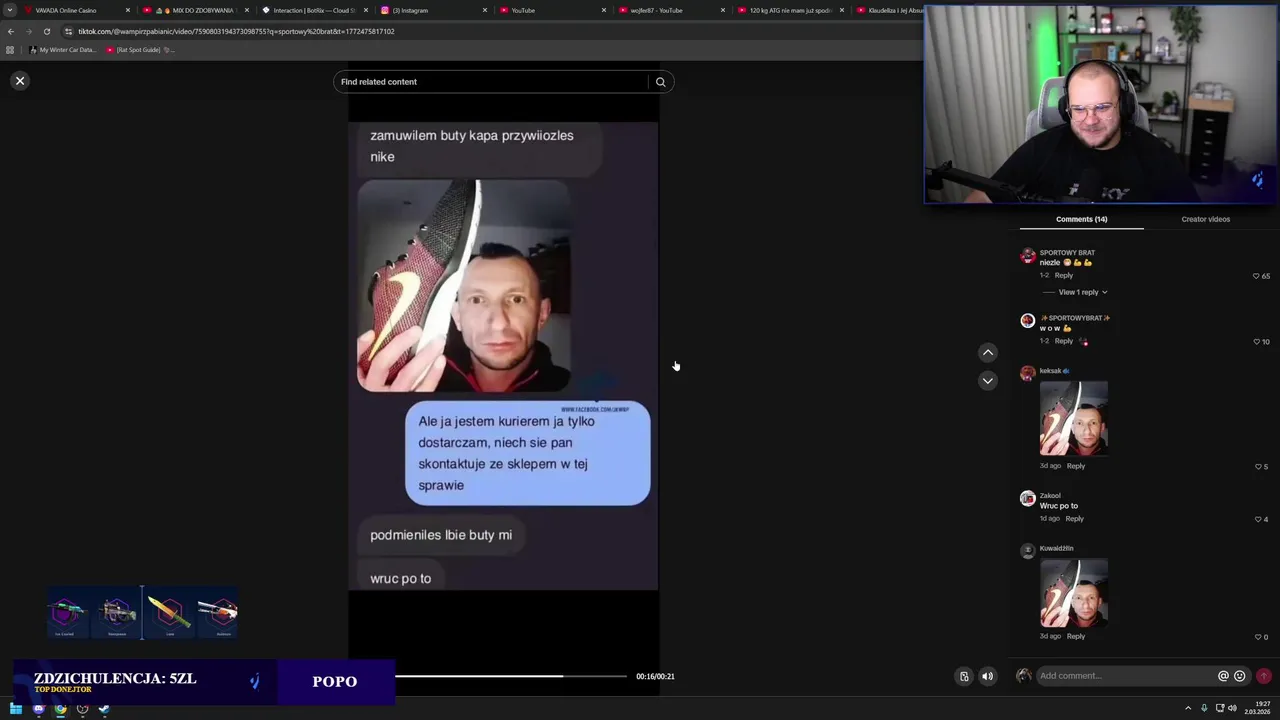This screenshot has width=1280, height=720.
Task: Open Kuwaidžiln's comment image thumbnail
Action: coord(1074,592)
